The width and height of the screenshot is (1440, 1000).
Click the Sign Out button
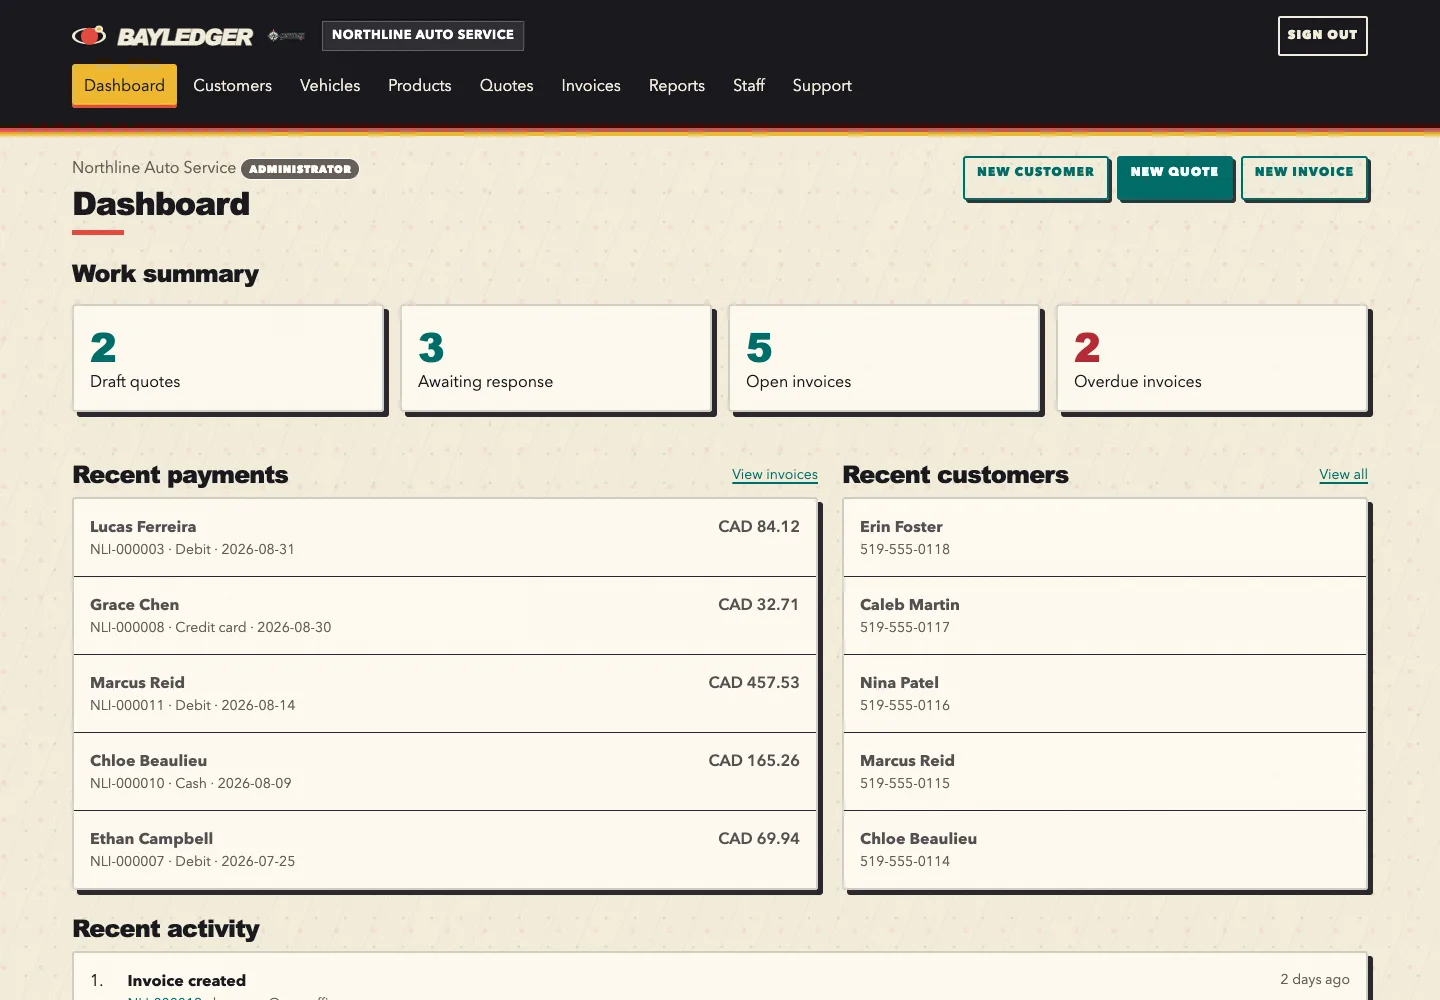pyautogui.click(x=1322, y=36)
